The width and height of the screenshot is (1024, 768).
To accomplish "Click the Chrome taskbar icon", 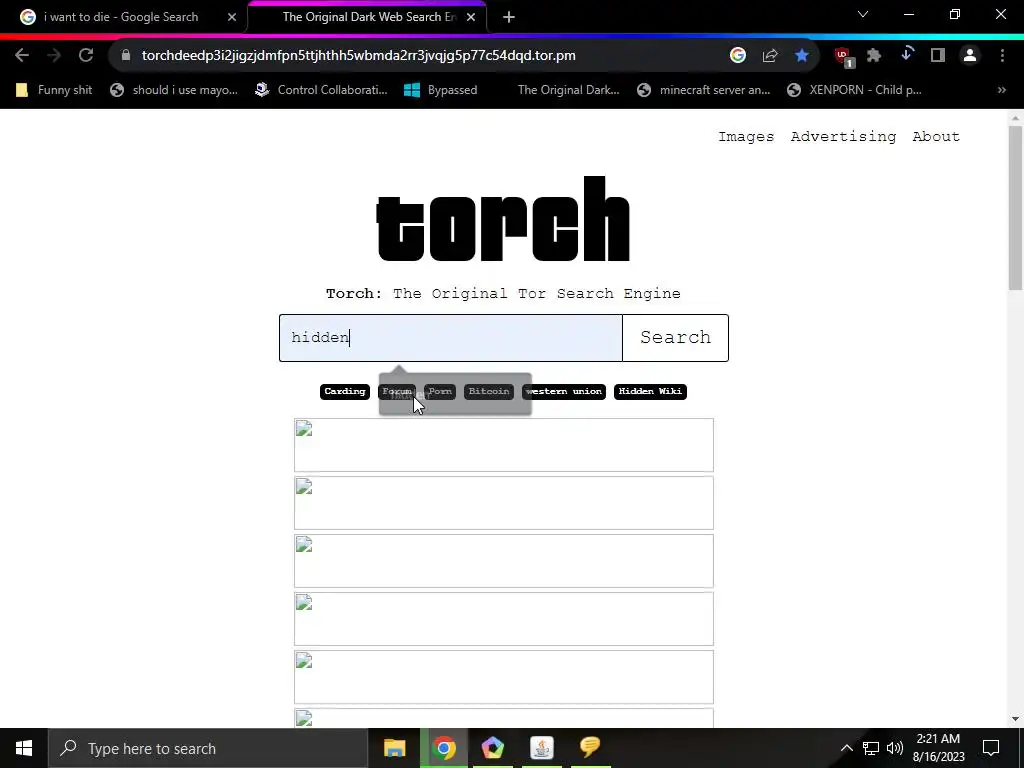I will coord(443,748).
